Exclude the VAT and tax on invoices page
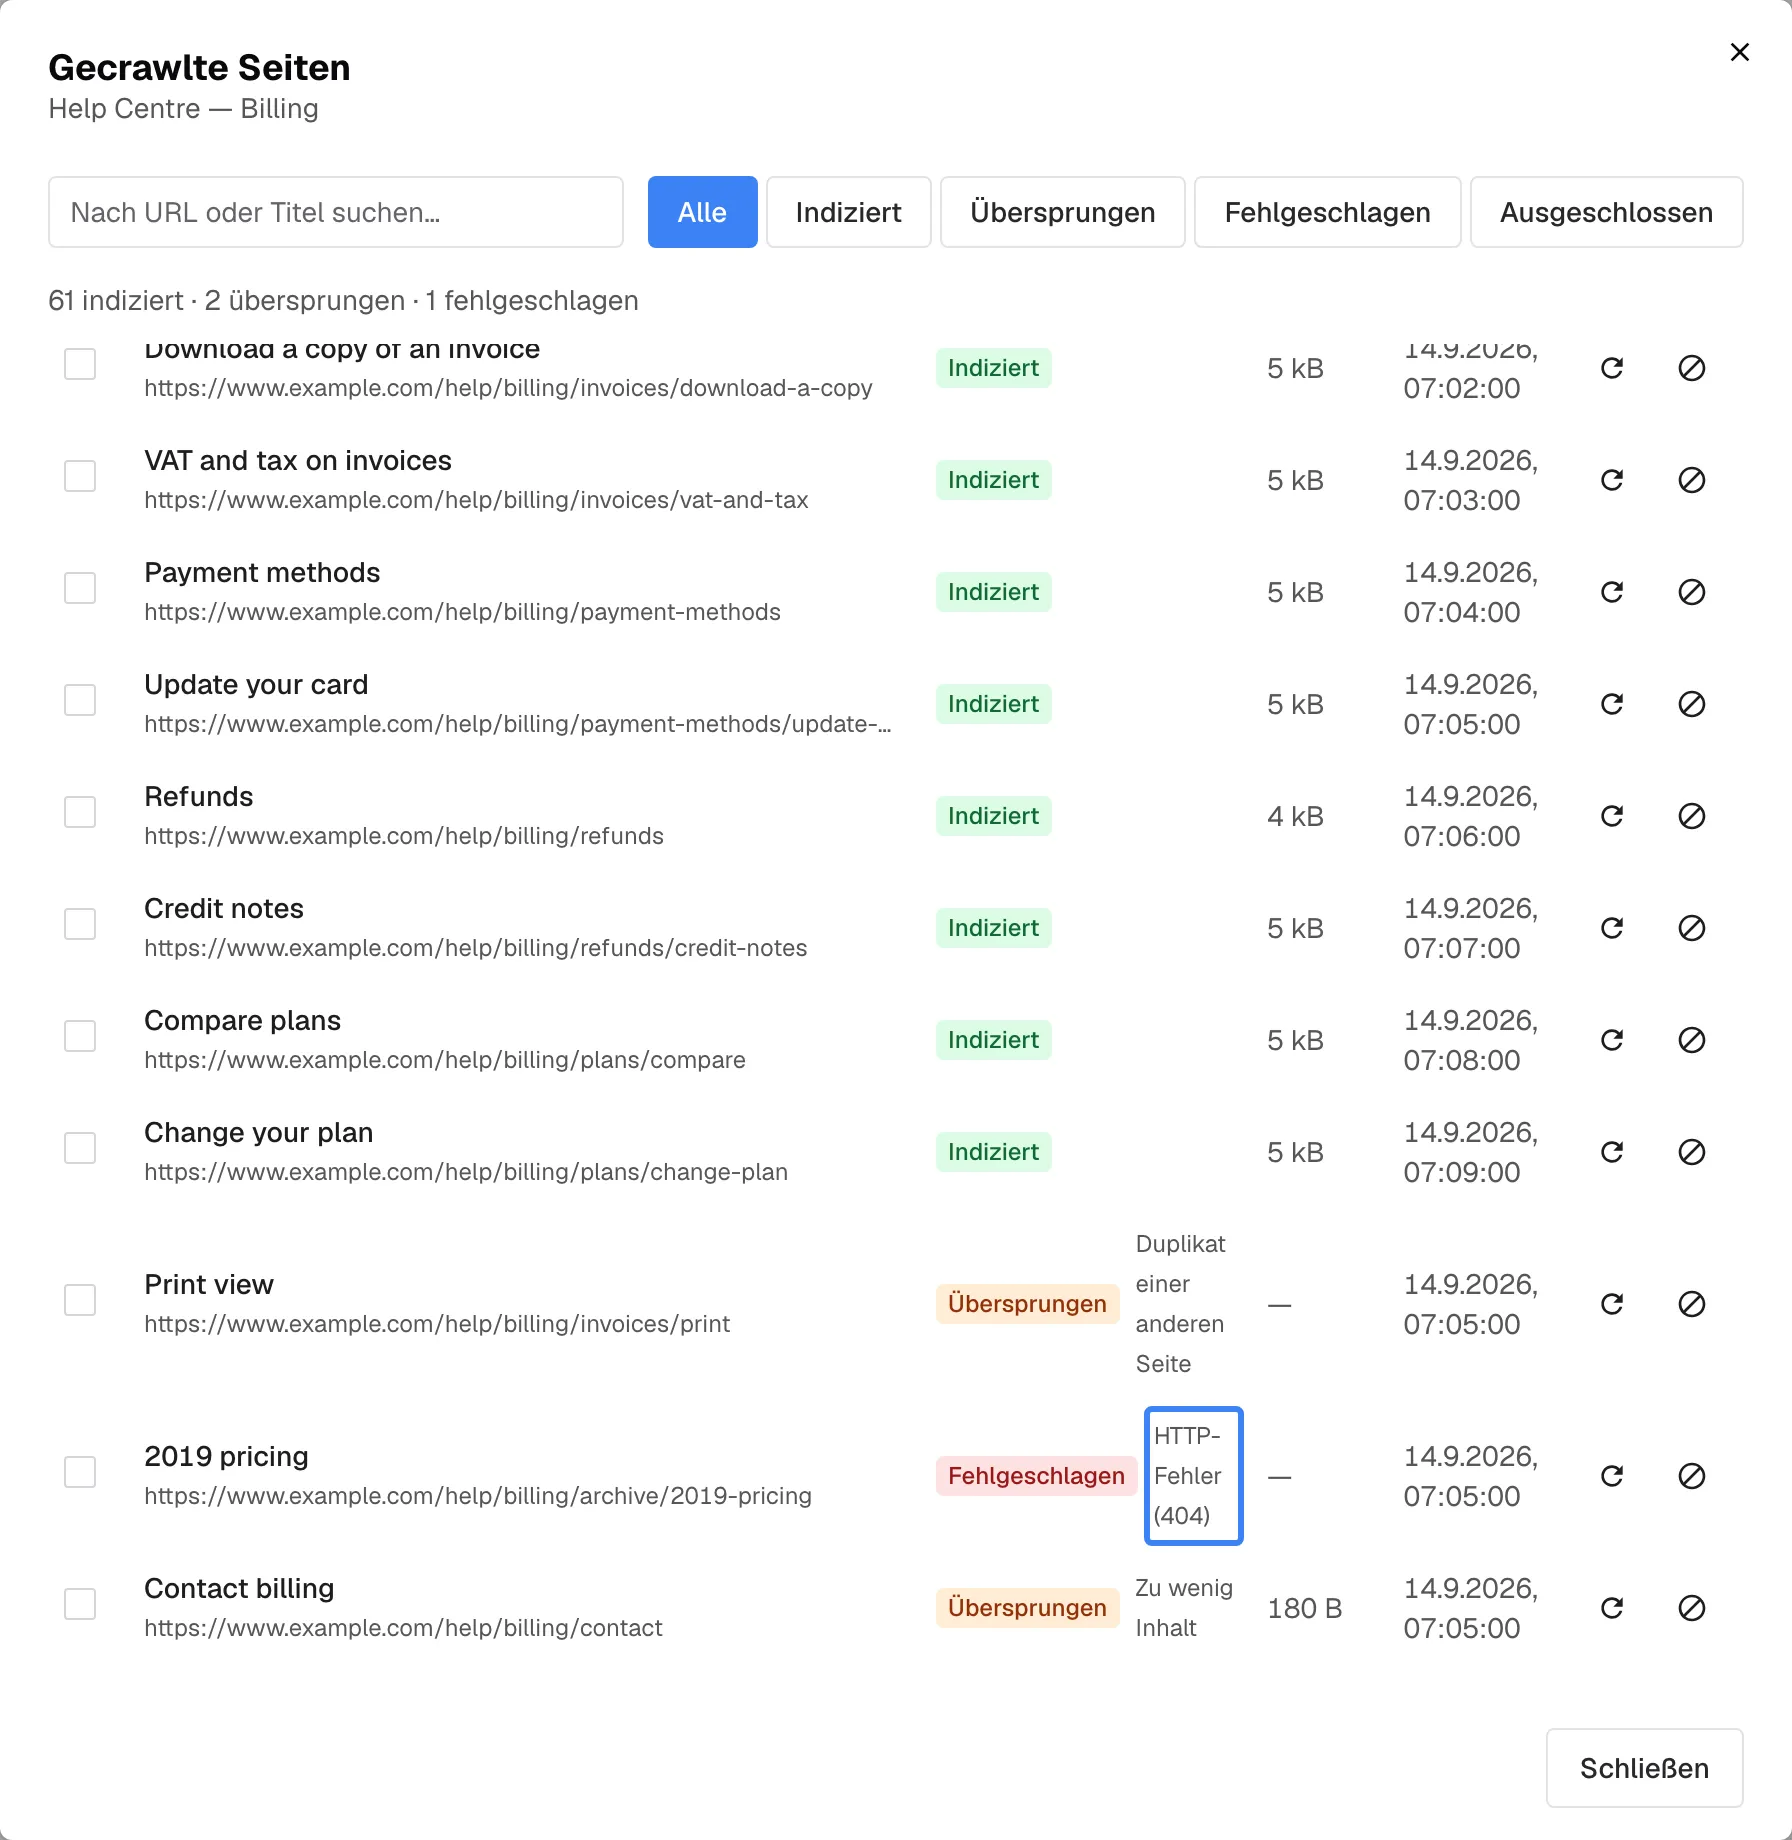 pos(1691,480)
